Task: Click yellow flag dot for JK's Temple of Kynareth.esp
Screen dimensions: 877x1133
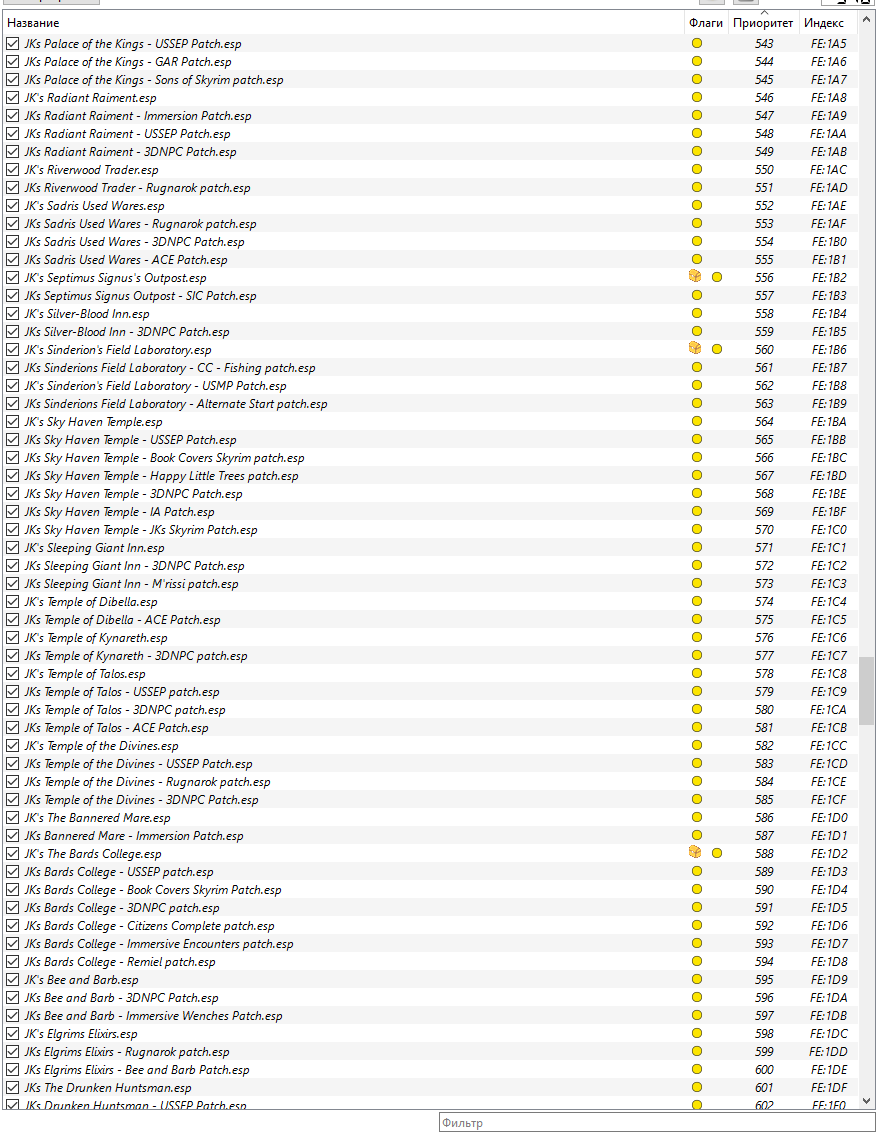Action: coord(696,637)
